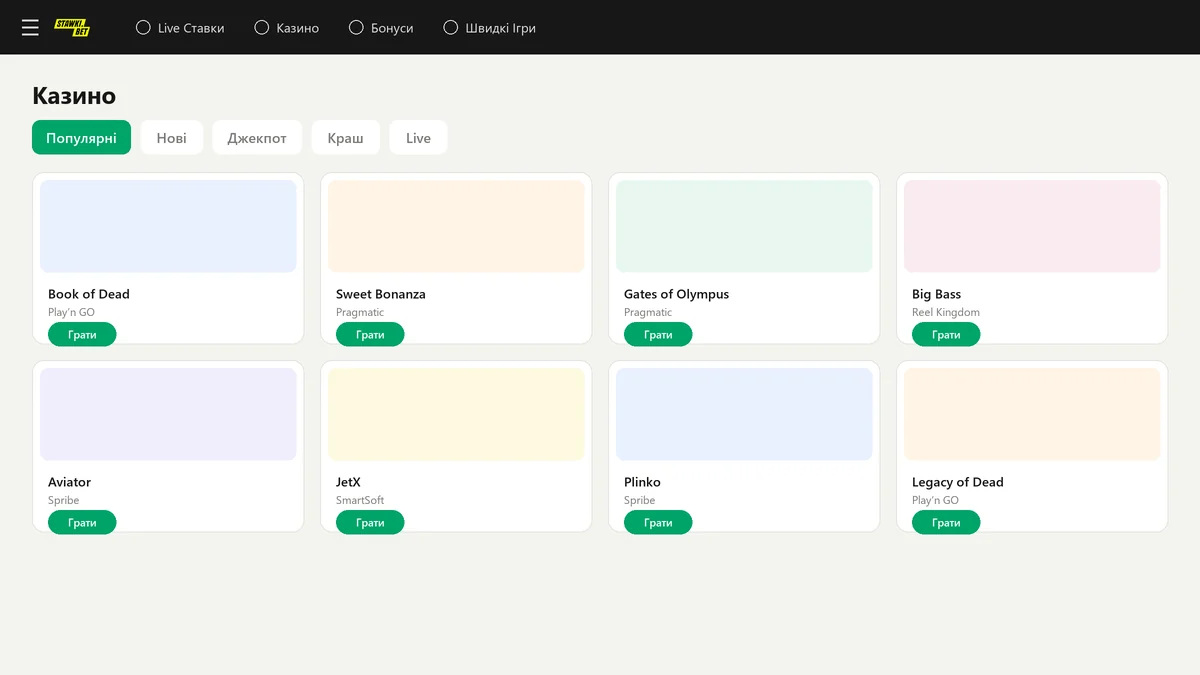Click Play'n GO label under Book of Dead
The image size is (1200, 675).
pos(71,312)
